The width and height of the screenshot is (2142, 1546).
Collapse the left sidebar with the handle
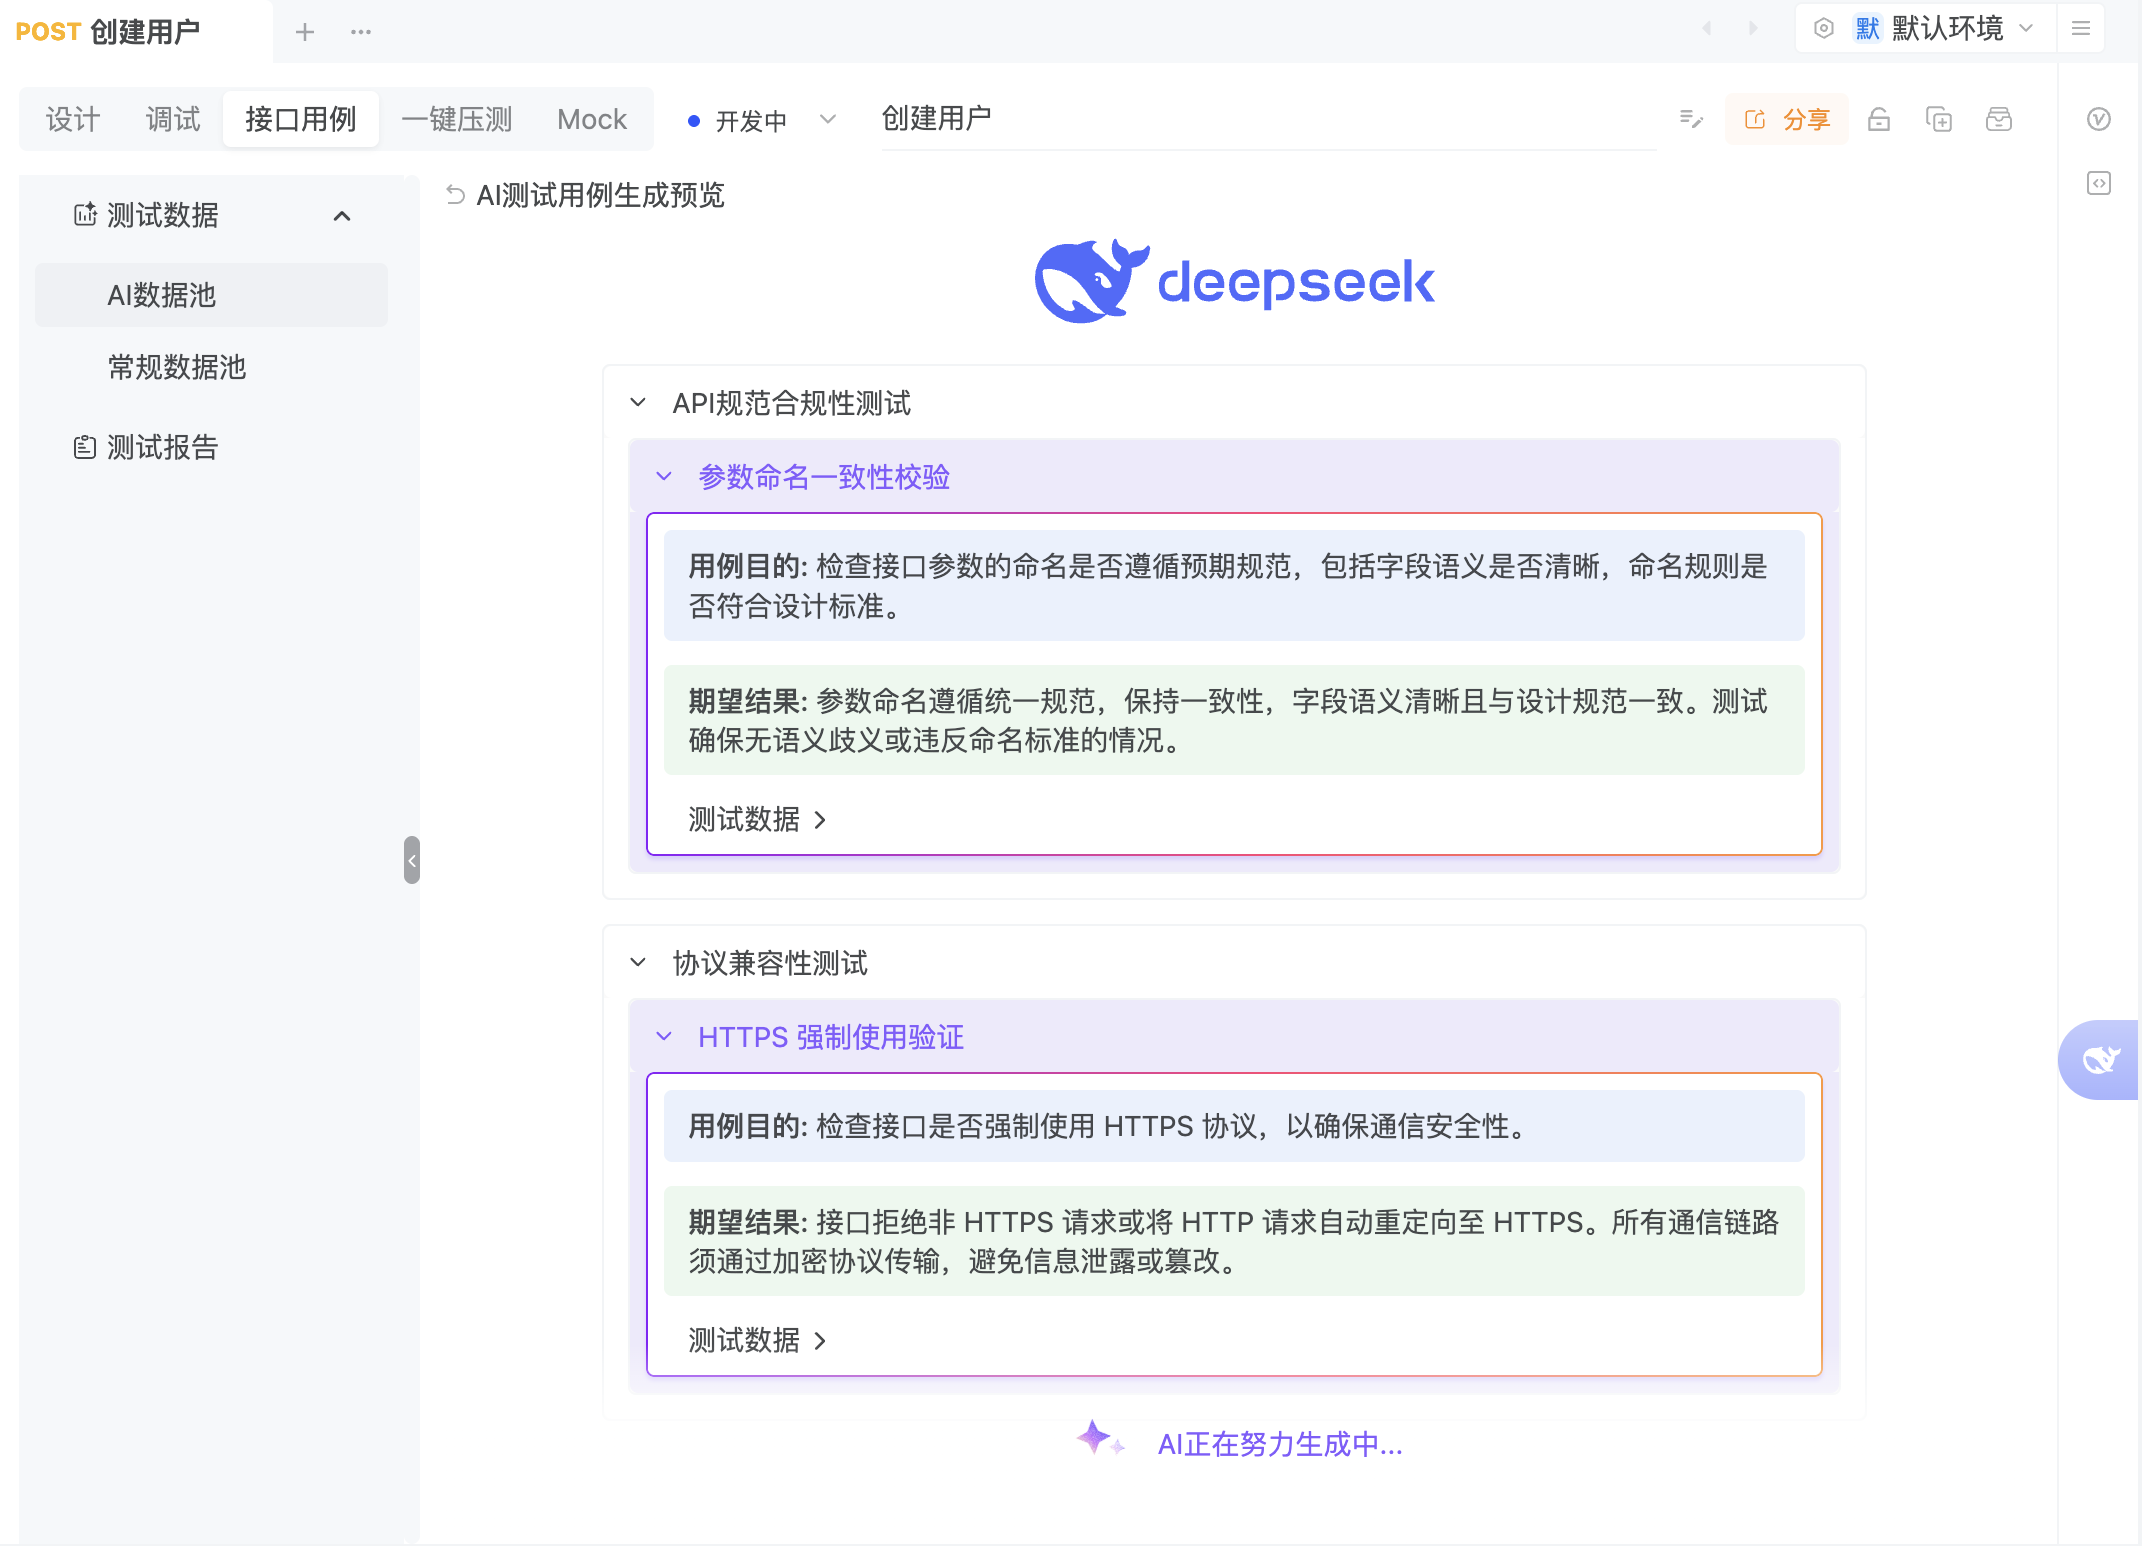point(412,860)
